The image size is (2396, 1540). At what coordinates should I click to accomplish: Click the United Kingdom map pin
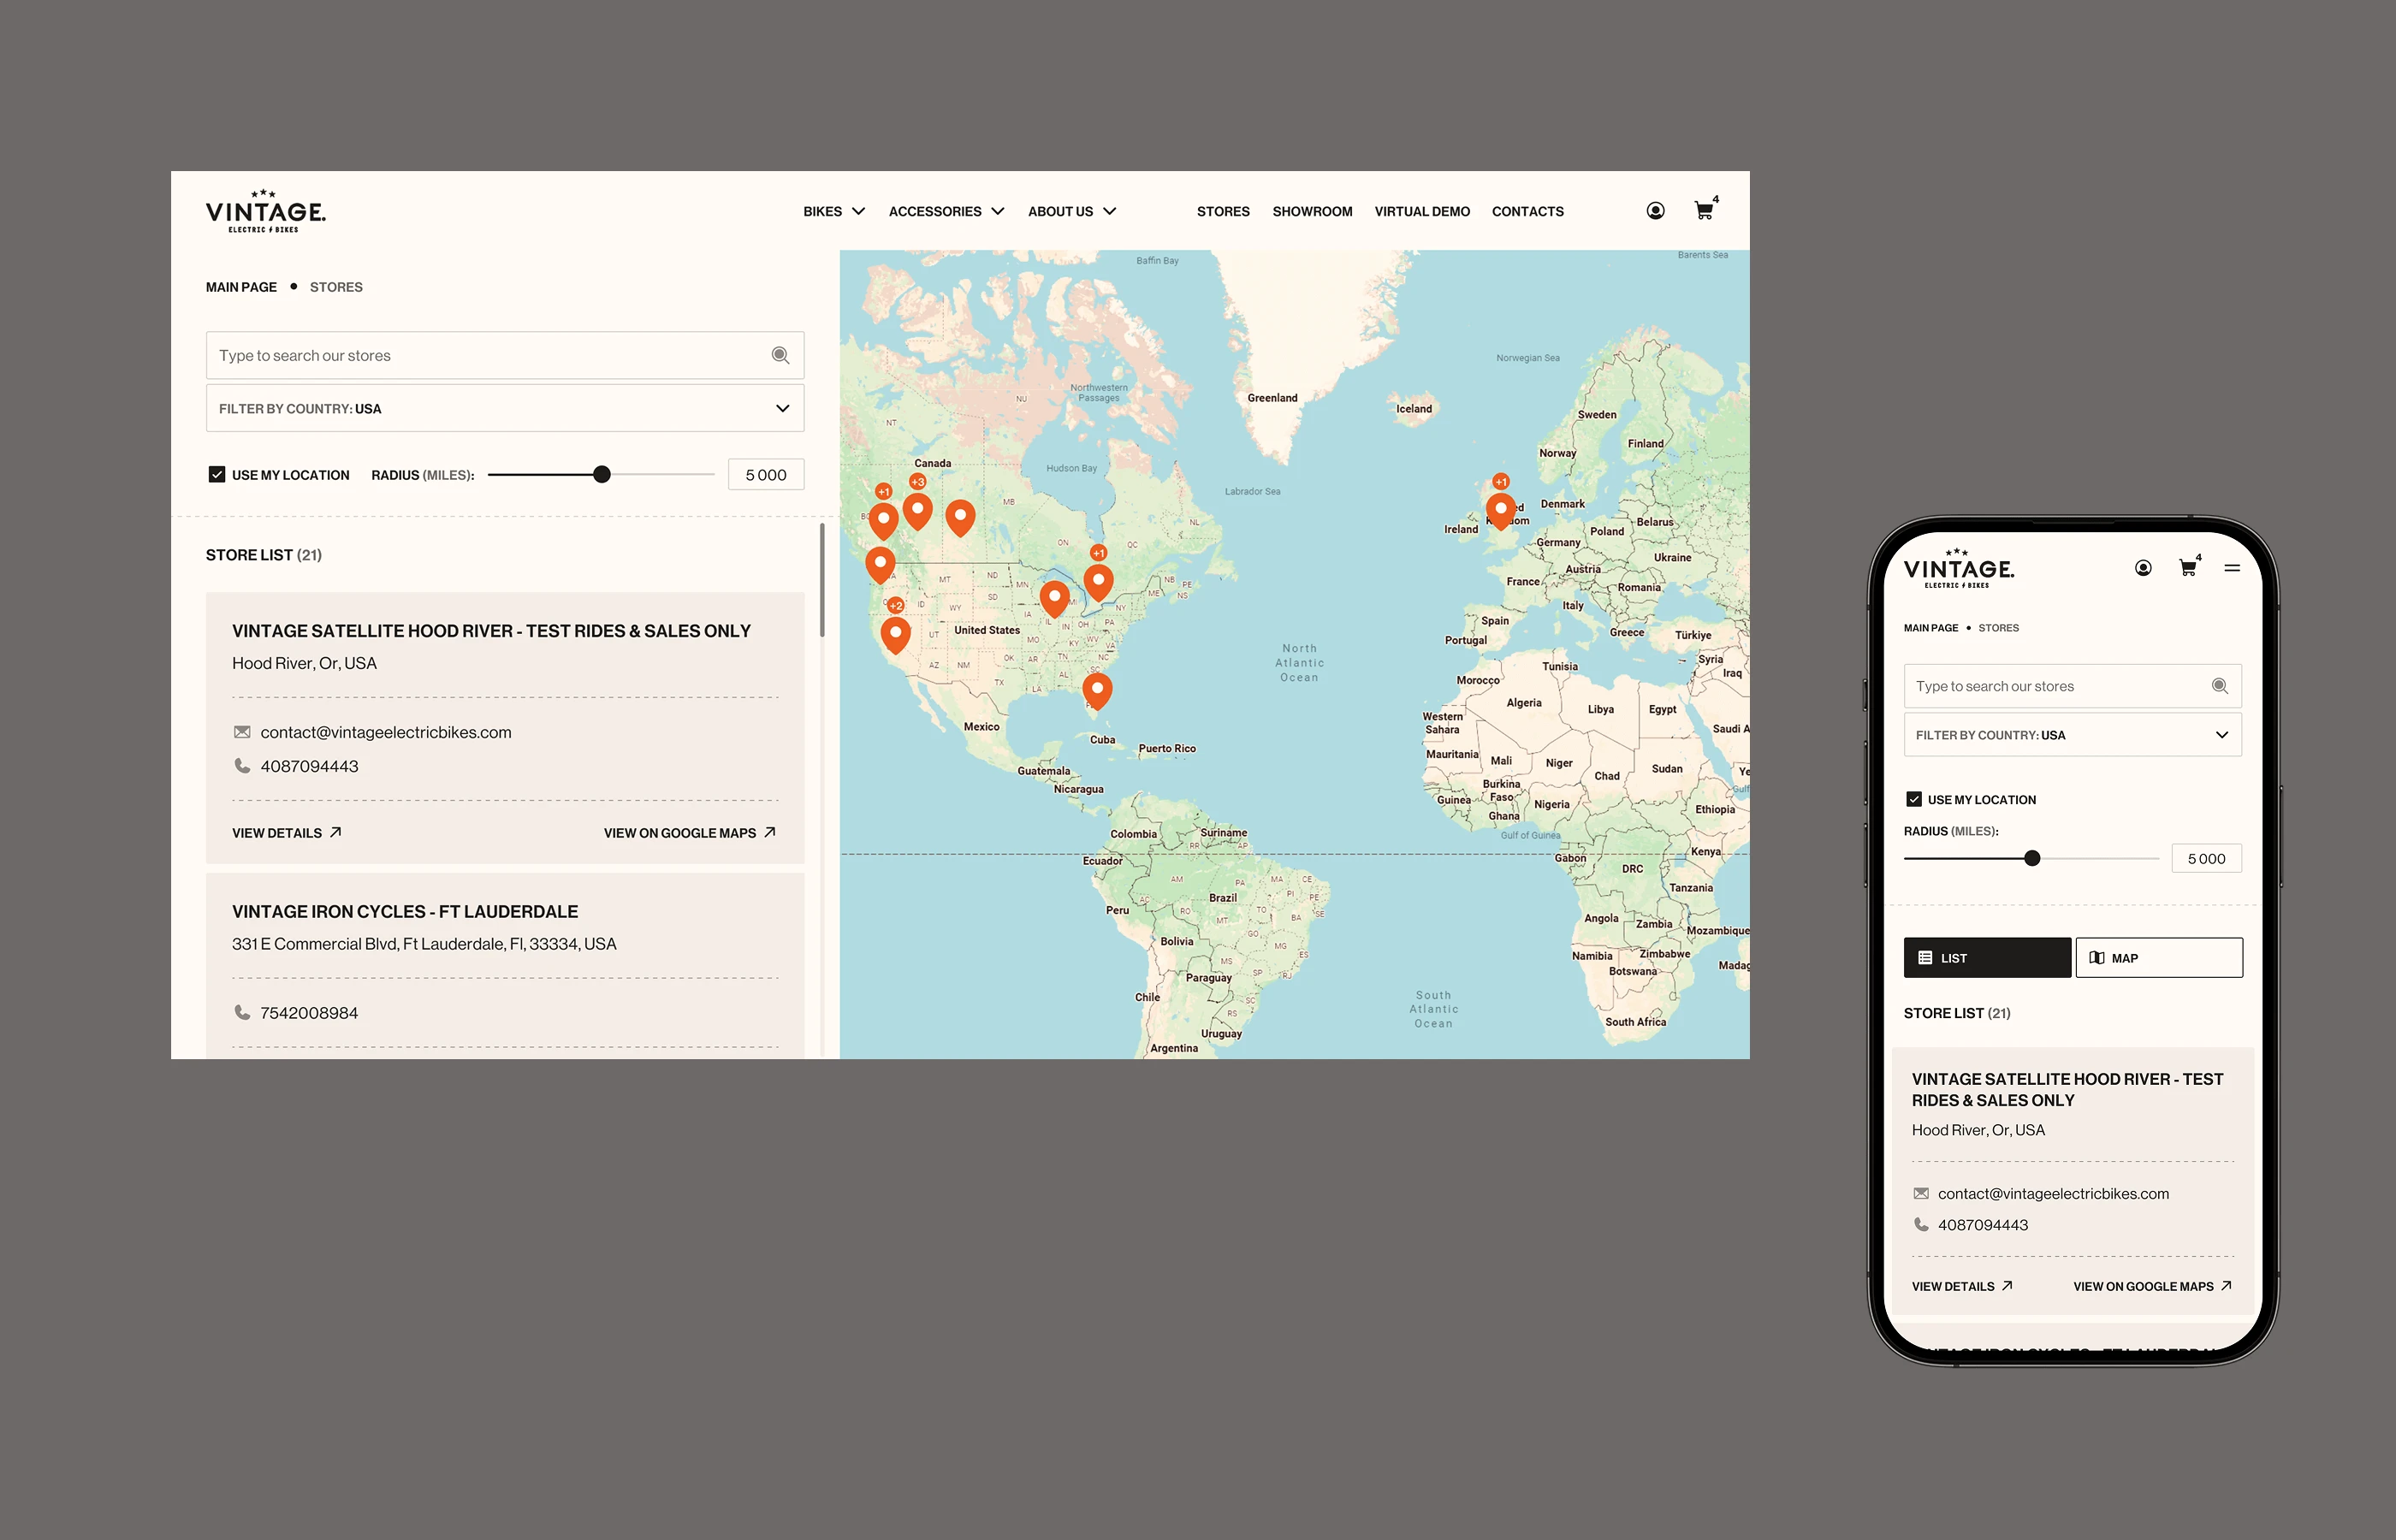[1500, 509]
